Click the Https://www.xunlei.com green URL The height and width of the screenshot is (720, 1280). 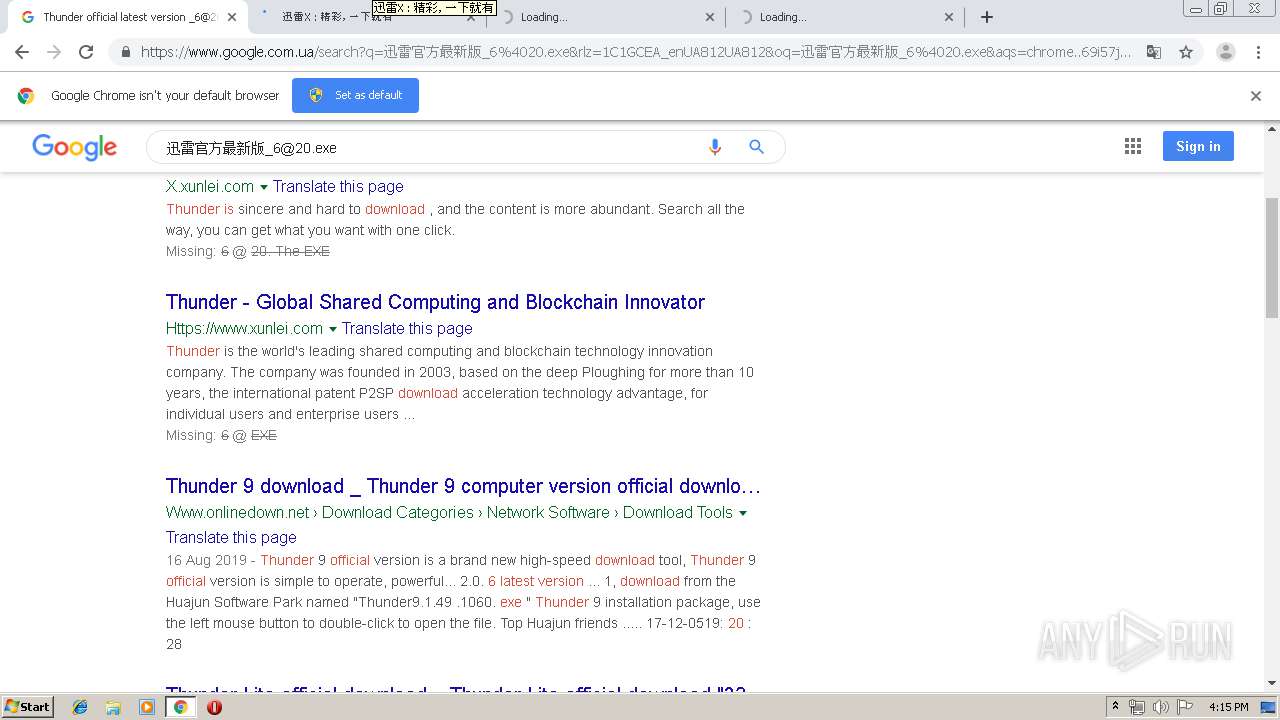pos(244,328)
